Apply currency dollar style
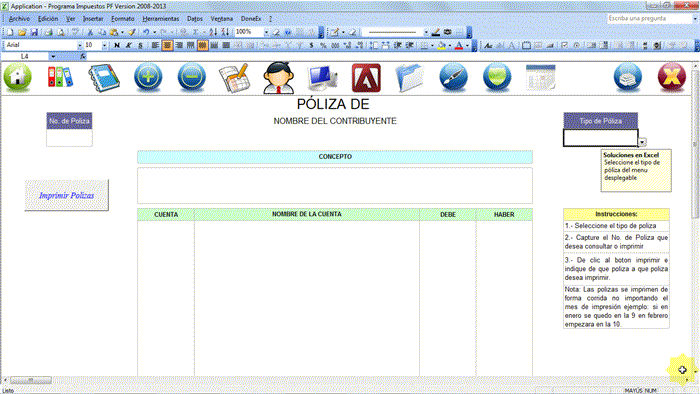The height and width of the screenshot is (394, 700). tap(311, 45)
